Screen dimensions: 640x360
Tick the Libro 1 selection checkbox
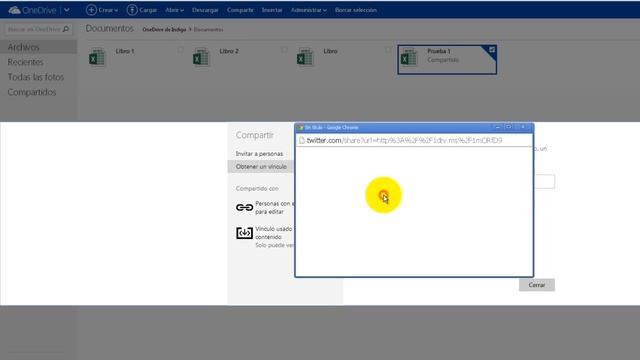(180, 50)
